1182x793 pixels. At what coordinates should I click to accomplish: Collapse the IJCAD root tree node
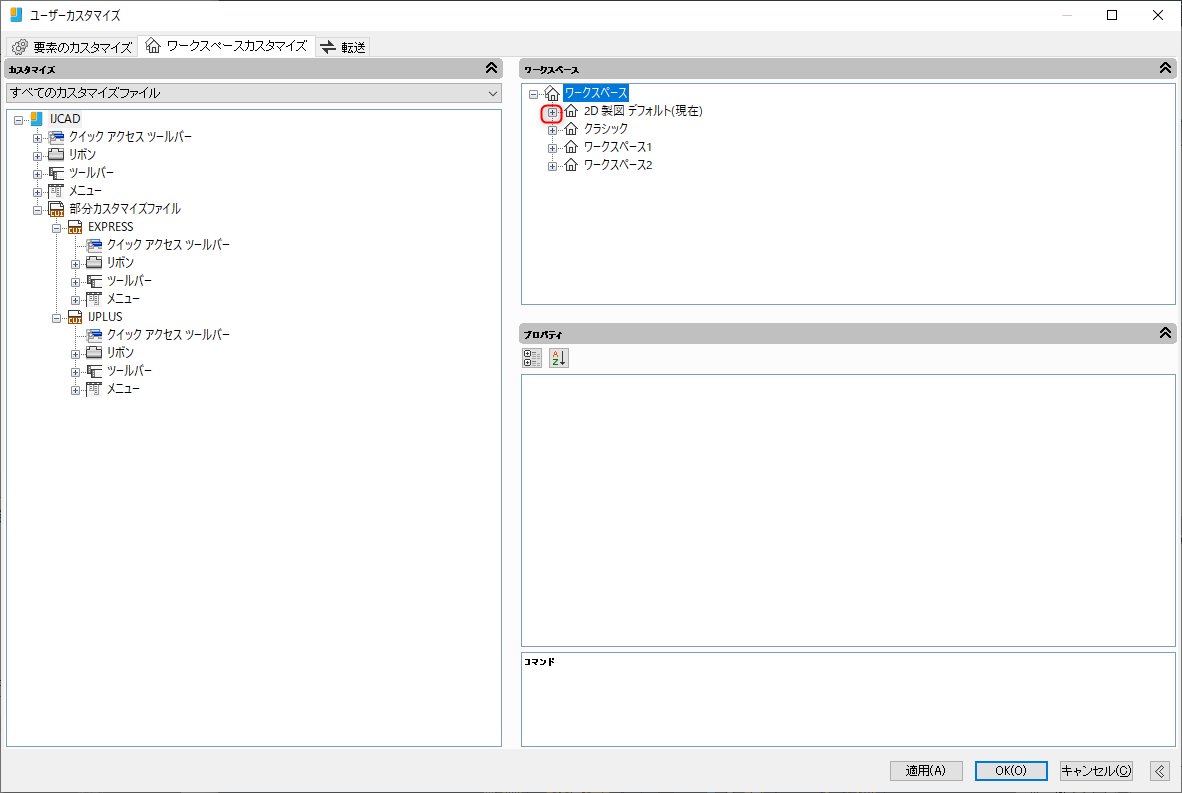(x=19, y=120)
